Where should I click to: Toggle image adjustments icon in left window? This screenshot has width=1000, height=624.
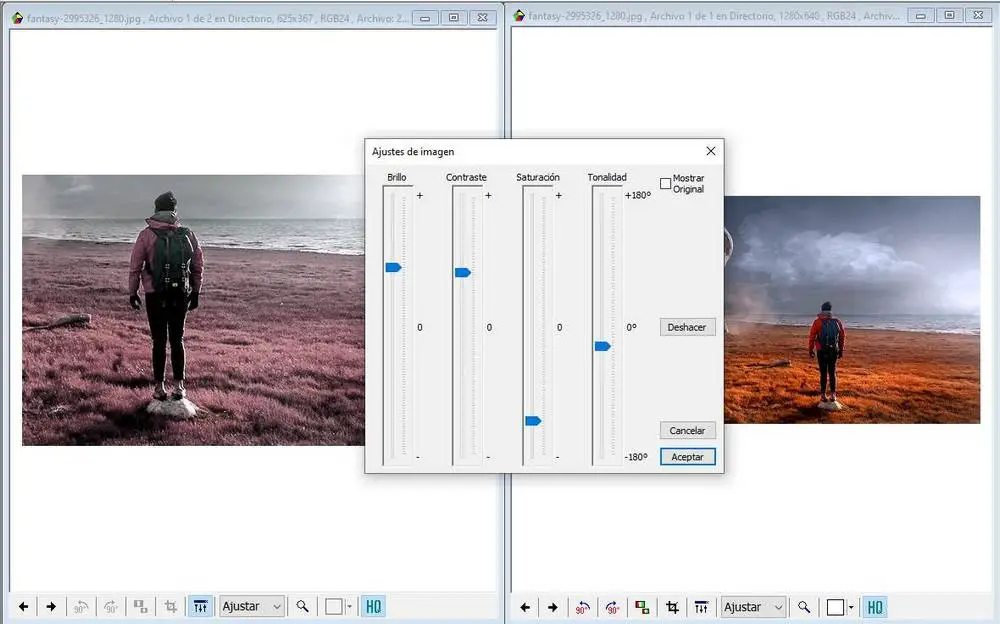pyautogui.click(x=200, y=606)
